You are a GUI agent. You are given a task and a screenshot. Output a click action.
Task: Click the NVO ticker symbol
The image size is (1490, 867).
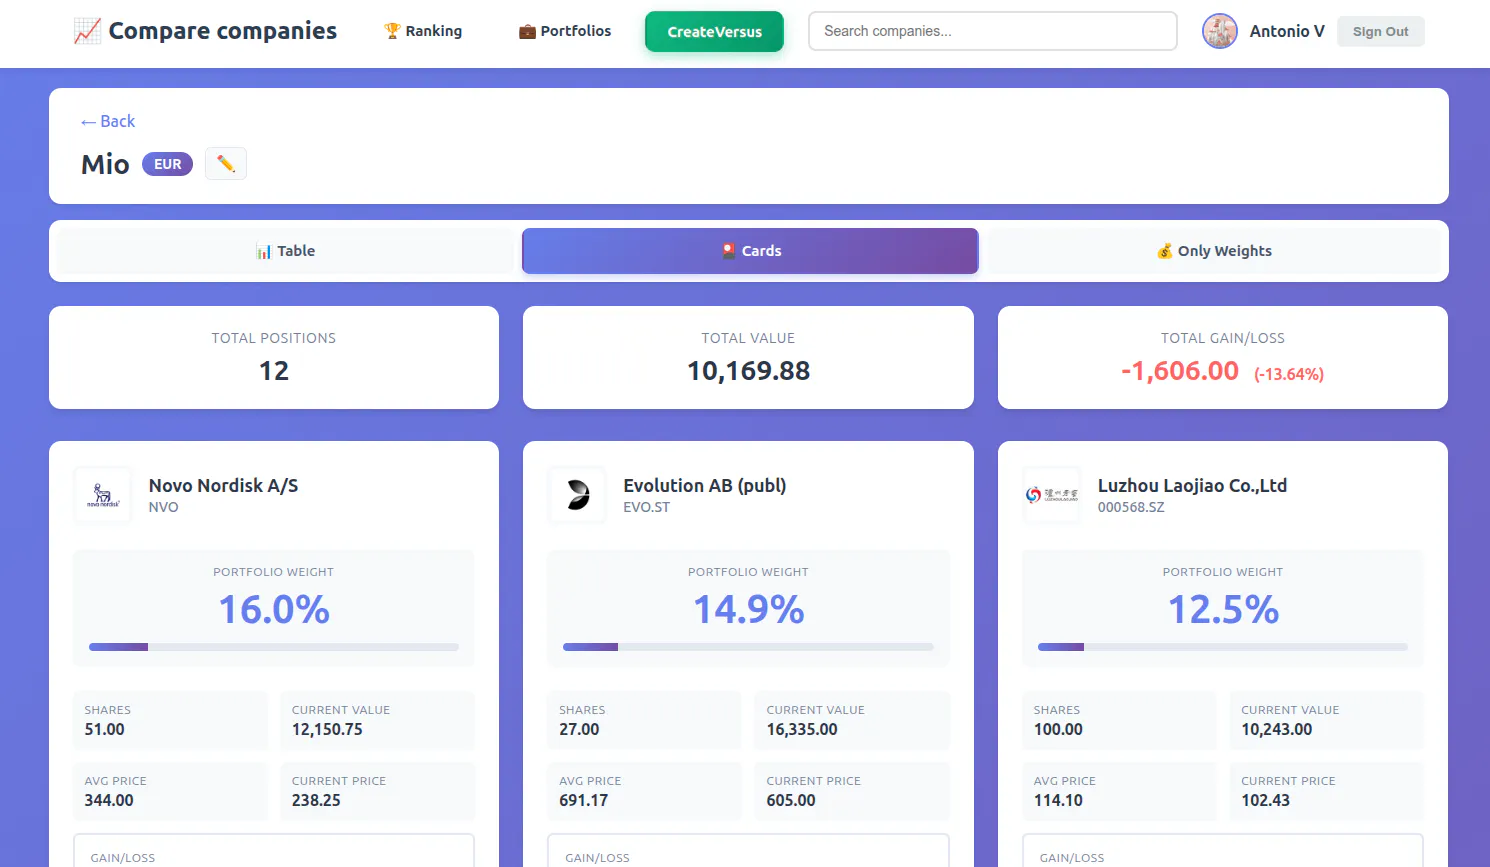click(164, 507)
